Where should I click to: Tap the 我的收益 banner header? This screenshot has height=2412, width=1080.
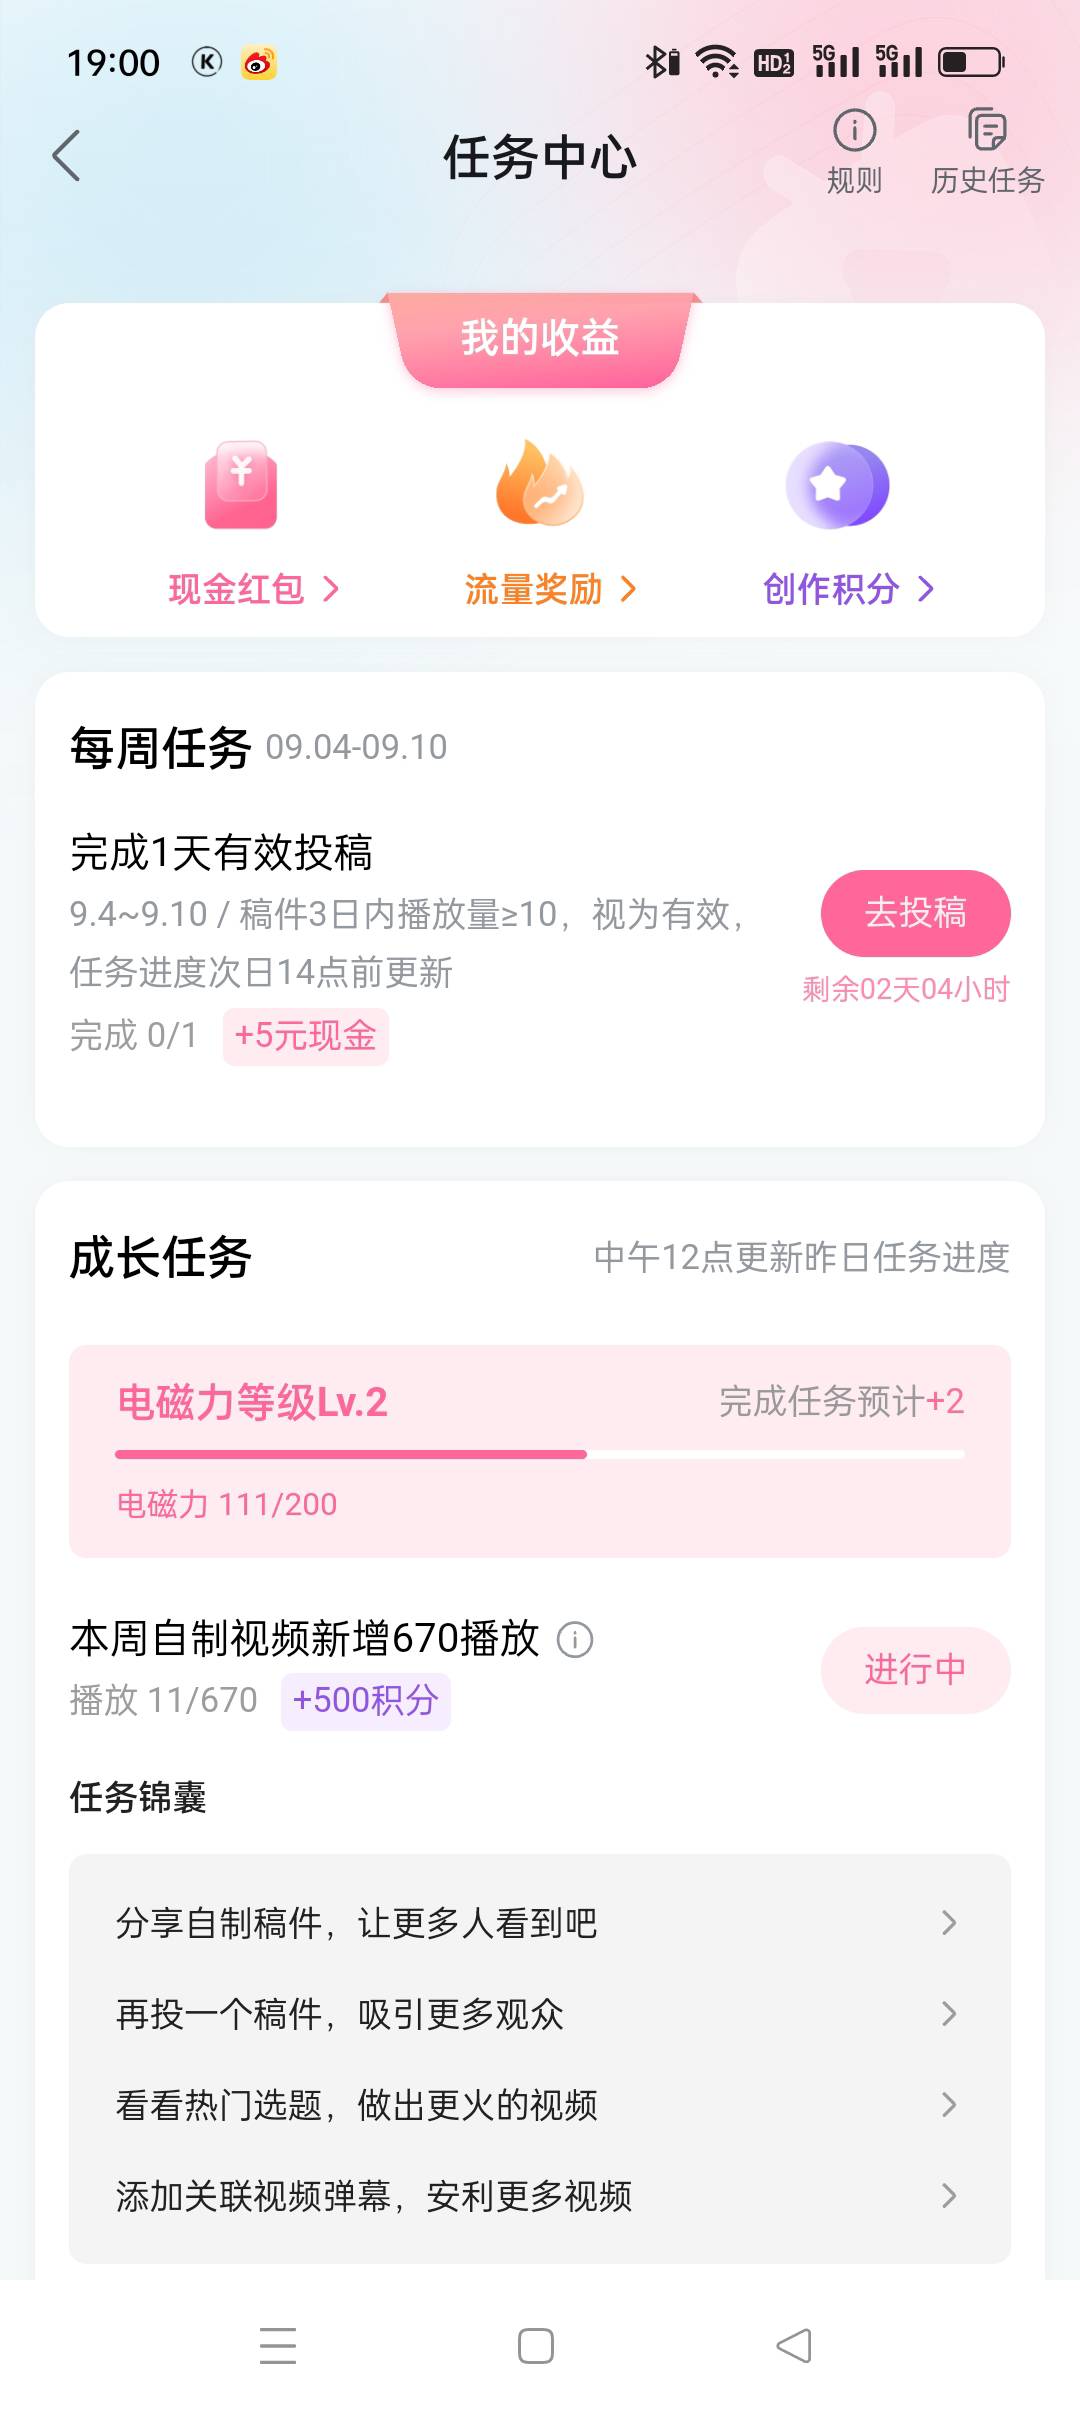540,339
